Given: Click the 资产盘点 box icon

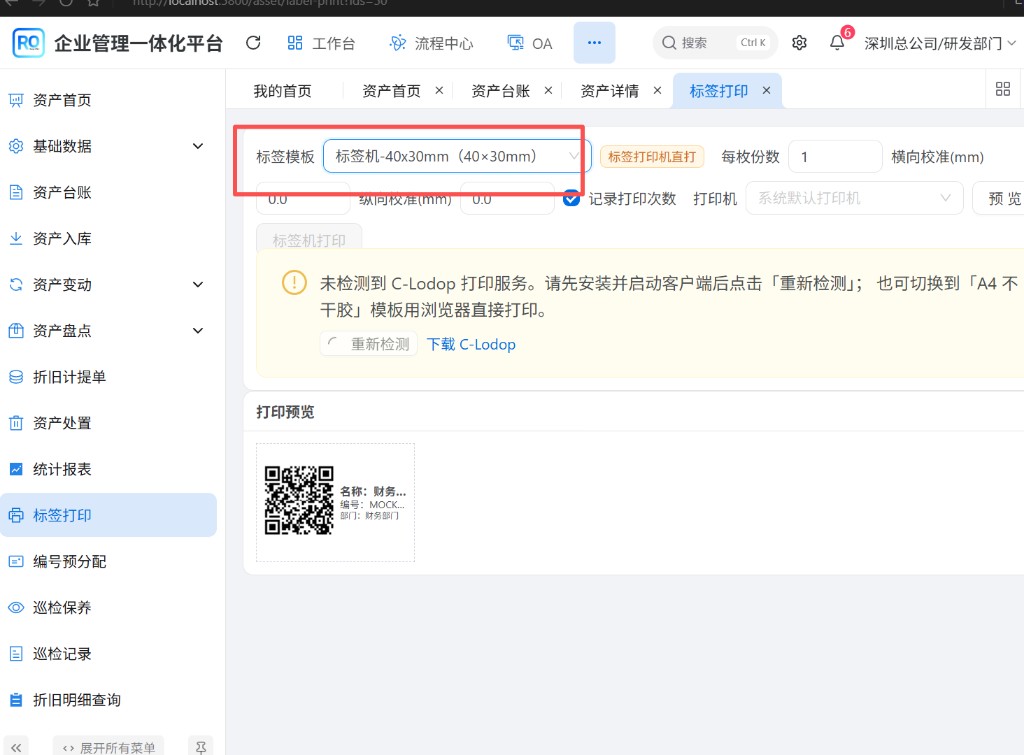Looking at the screenshot, I should (x=16, y=330).
